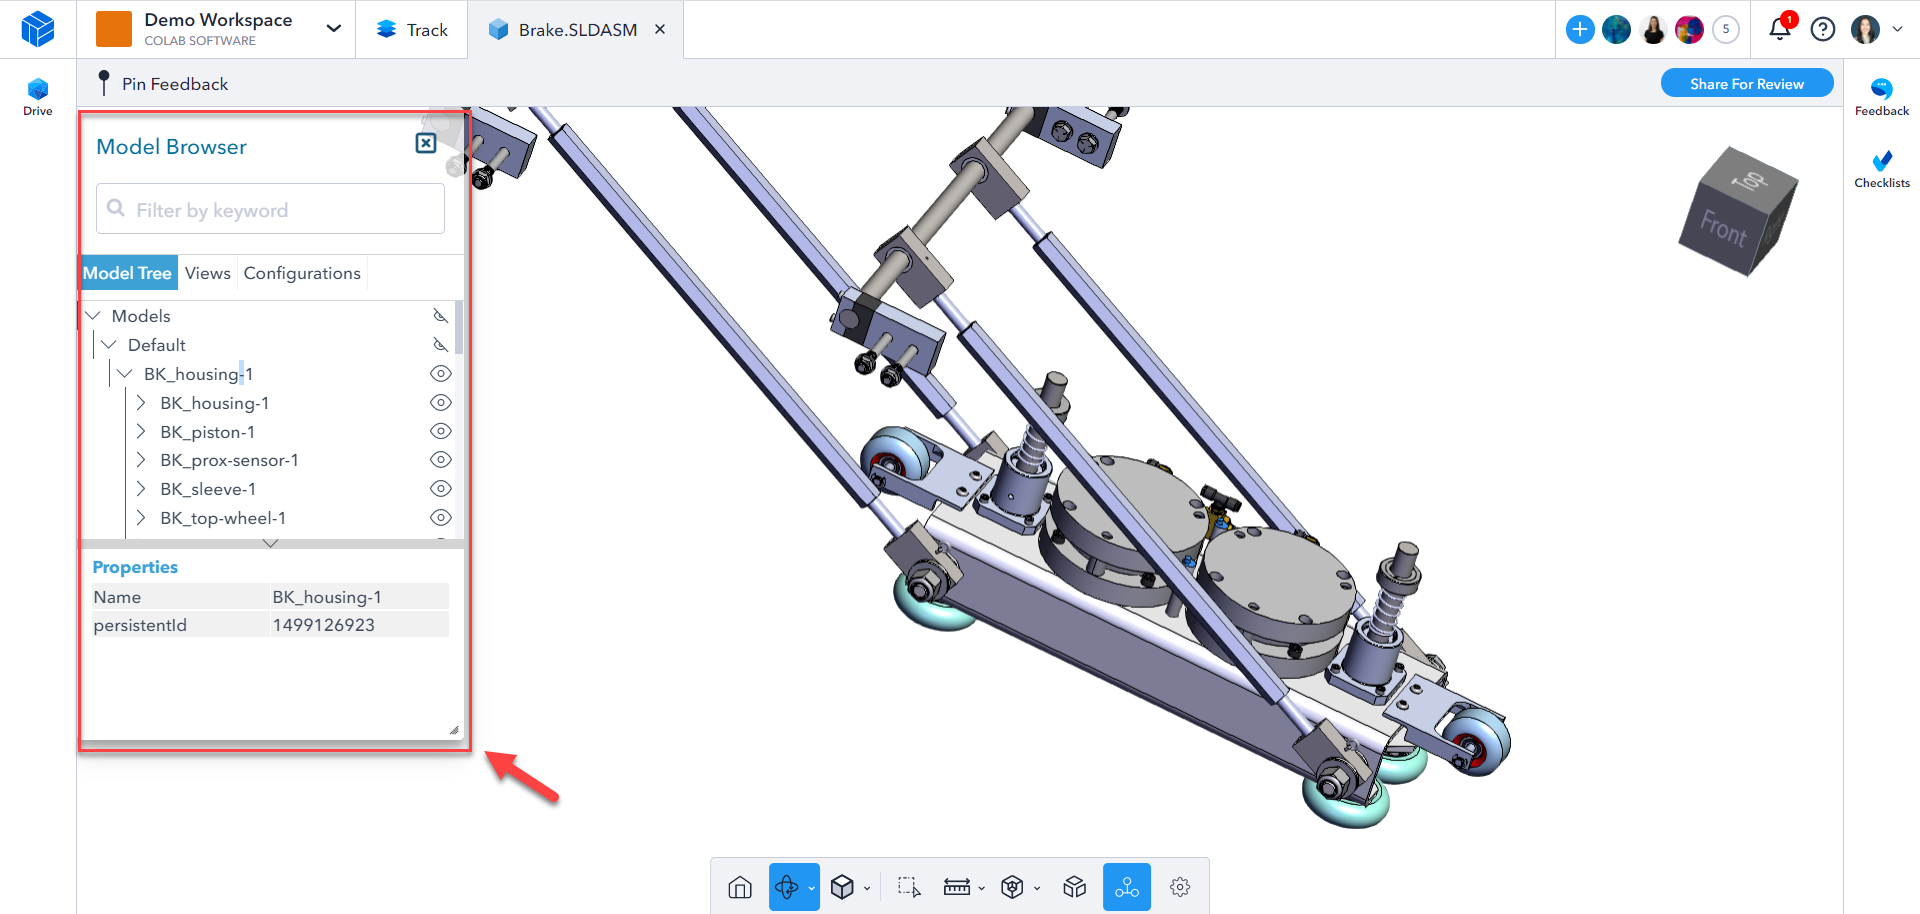
Task: Close the Brake.SLDASM tab
Action: click(660, 29)
